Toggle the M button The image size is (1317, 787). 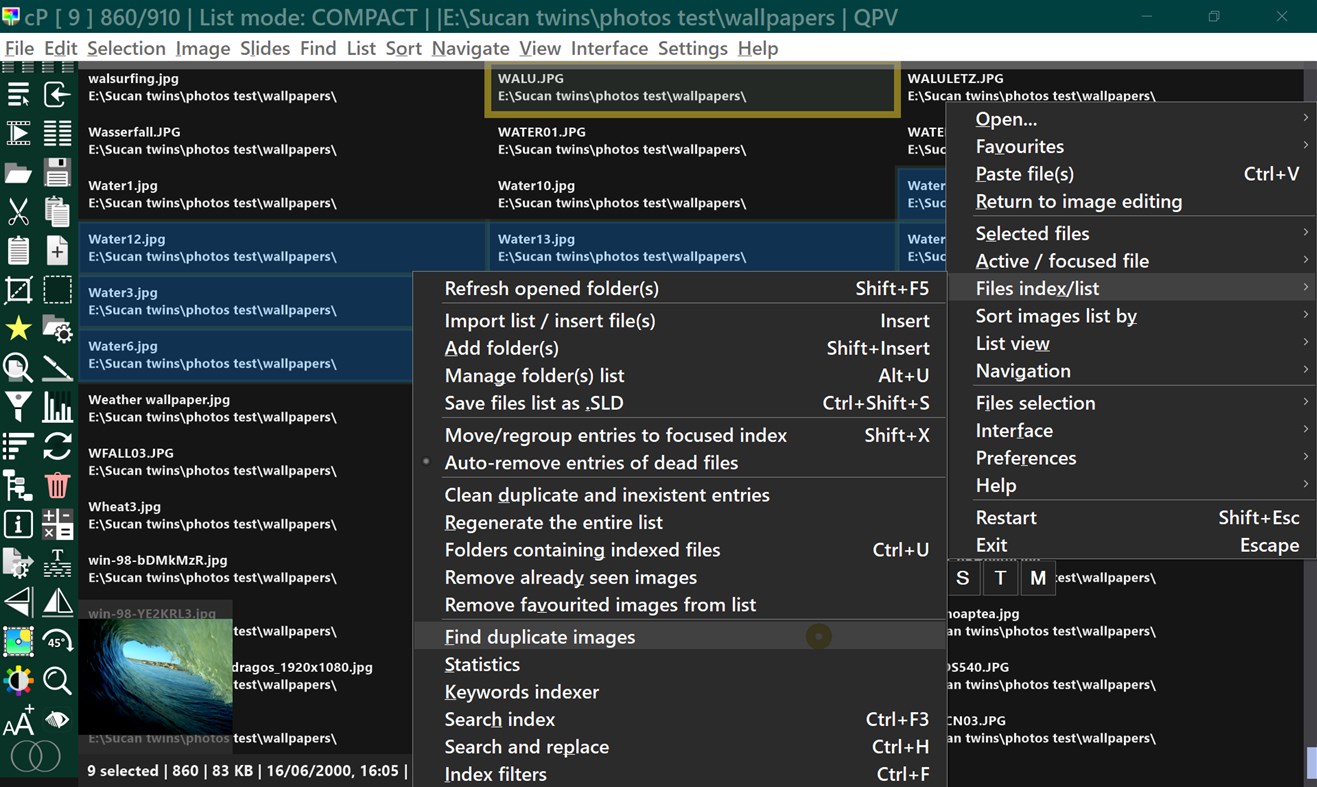click(x=1038, y=578)
